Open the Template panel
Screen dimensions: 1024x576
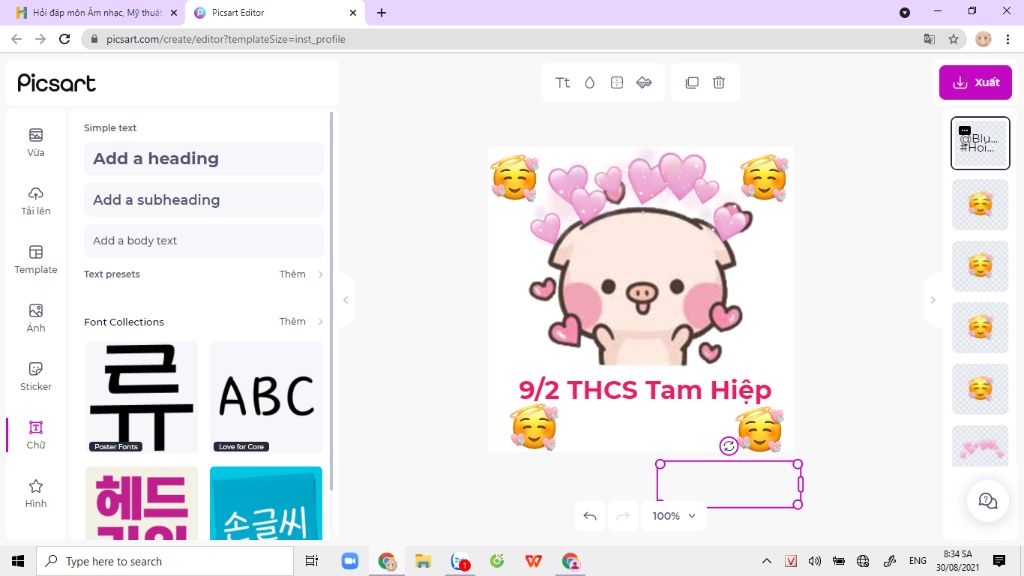pyautogui.click(x=36, y=259)
